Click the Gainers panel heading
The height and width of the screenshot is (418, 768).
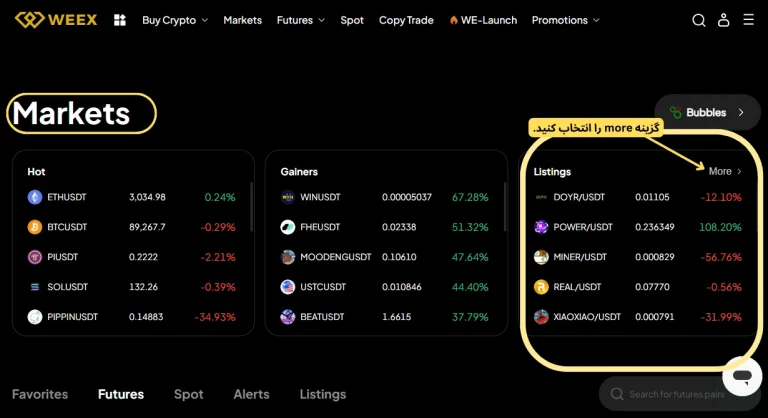click(x=299, y=172)
